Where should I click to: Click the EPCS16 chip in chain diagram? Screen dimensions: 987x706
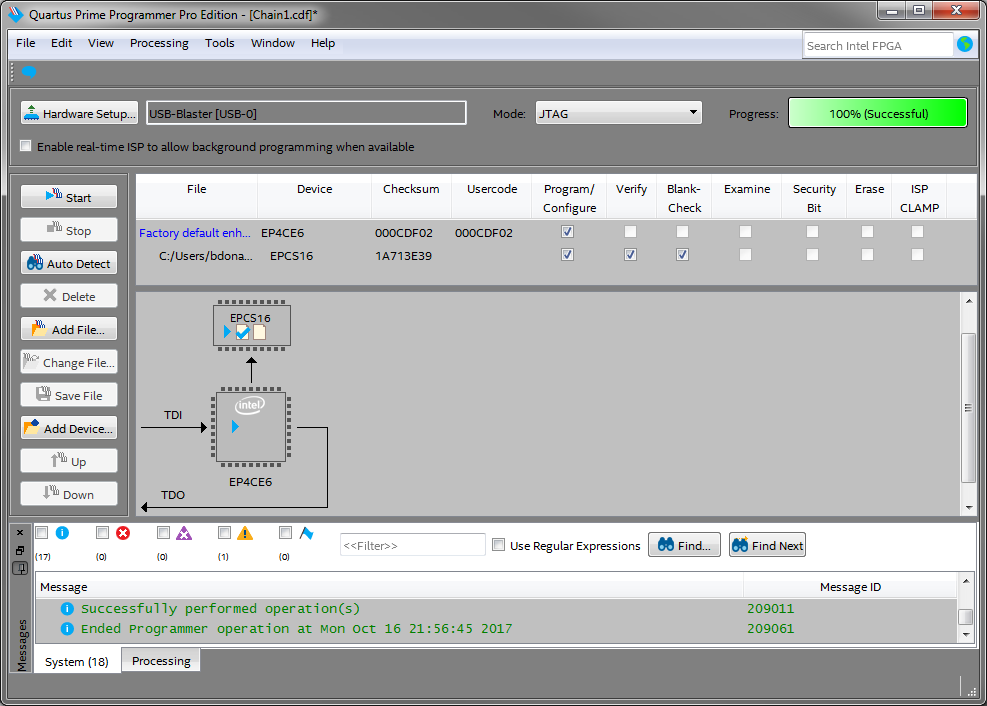(x=252, y=326)
